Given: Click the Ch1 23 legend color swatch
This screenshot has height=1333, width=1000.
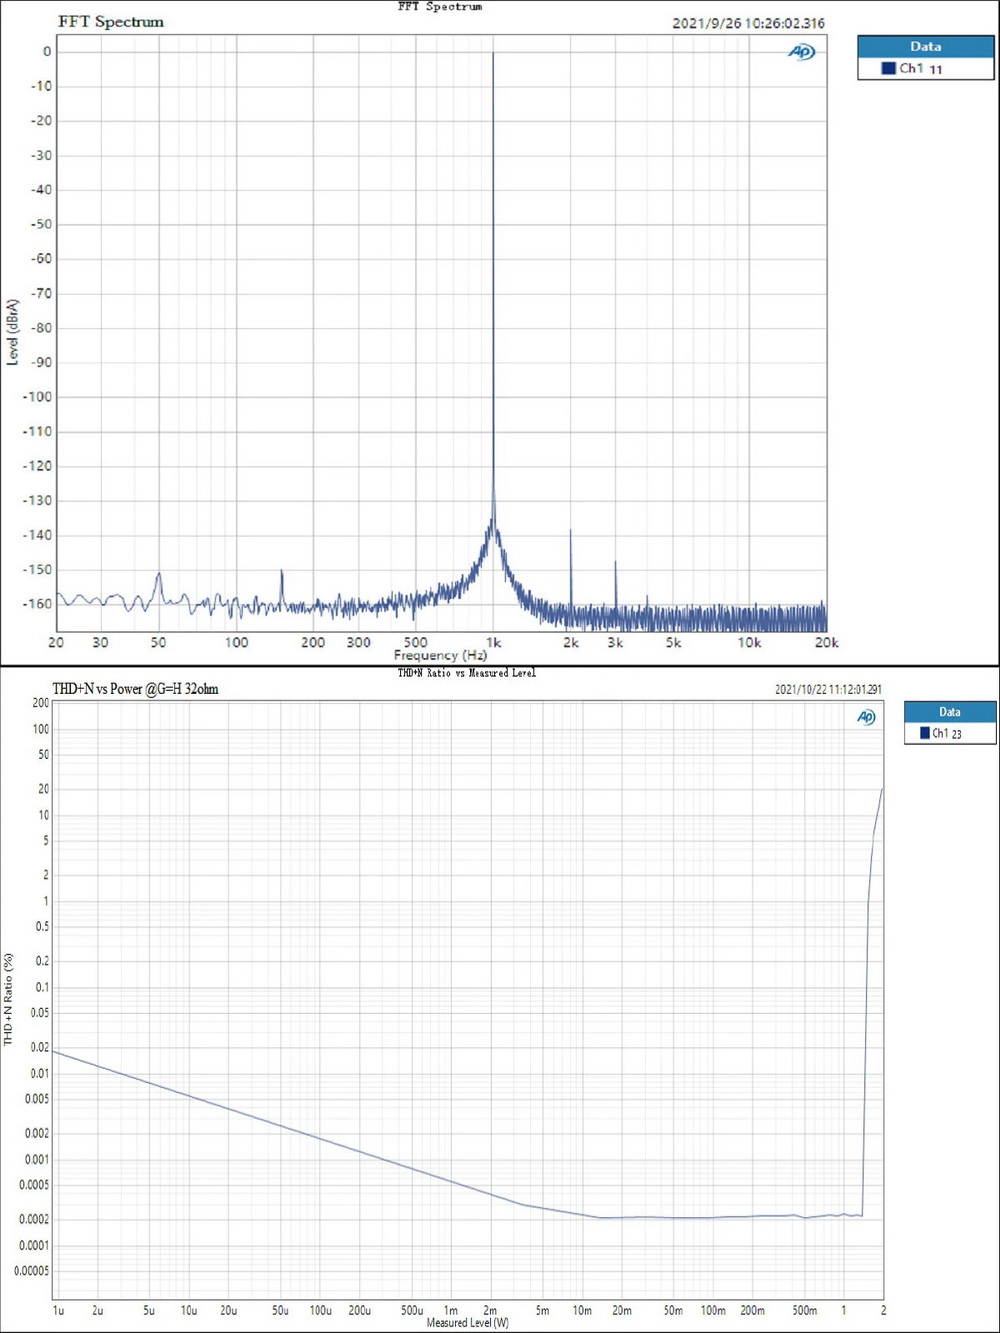Looking at the screenshot, I should [x=924, y=733].
